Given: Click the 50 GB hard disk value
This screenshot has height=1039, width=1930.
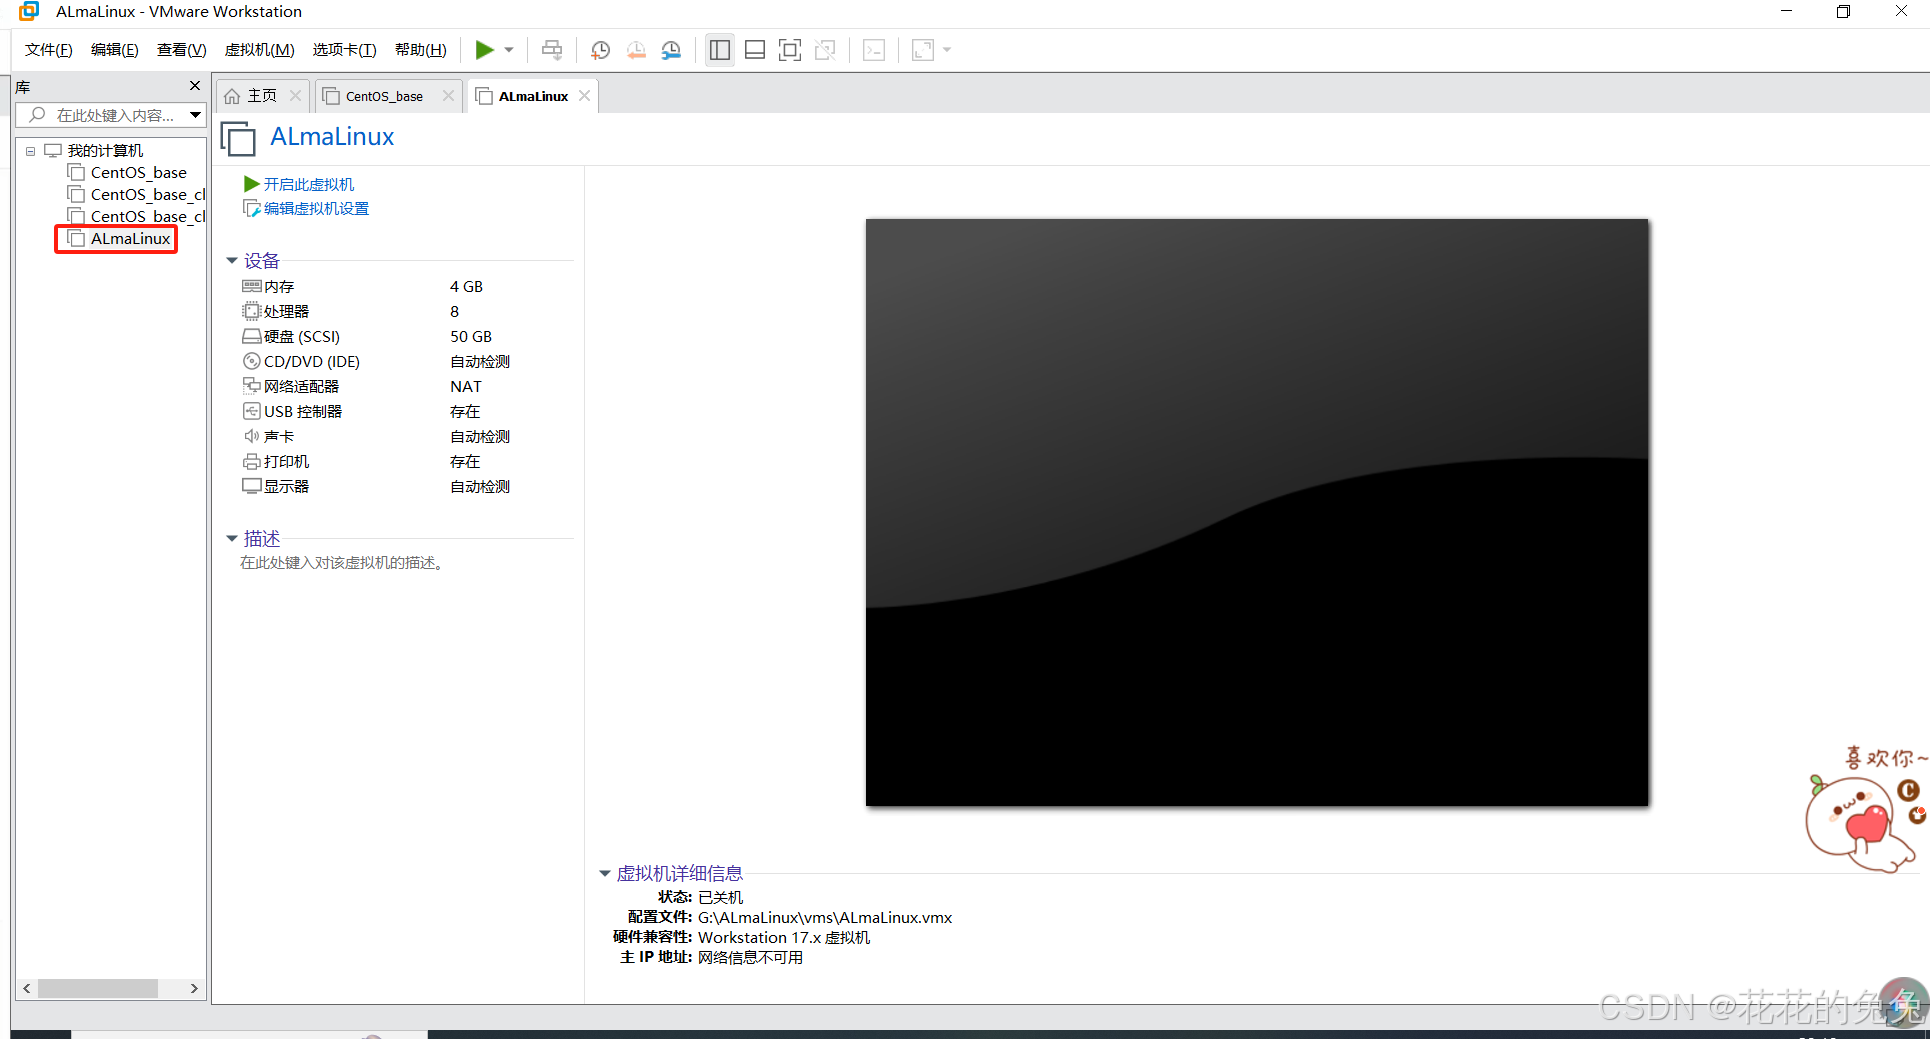Looking at the screenshot, I should click(x=471, y=336).
